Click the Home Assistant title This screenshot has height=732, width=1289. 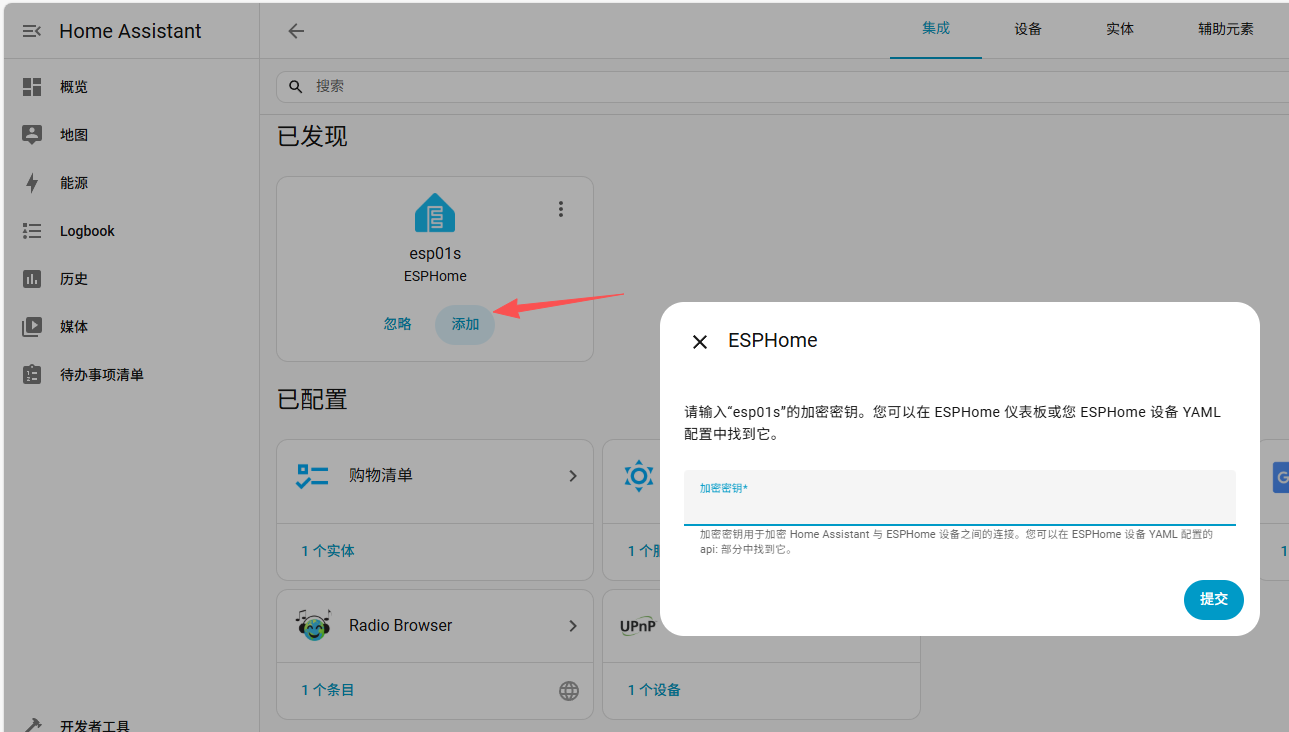pyautogui.click(x=130, y=31)
